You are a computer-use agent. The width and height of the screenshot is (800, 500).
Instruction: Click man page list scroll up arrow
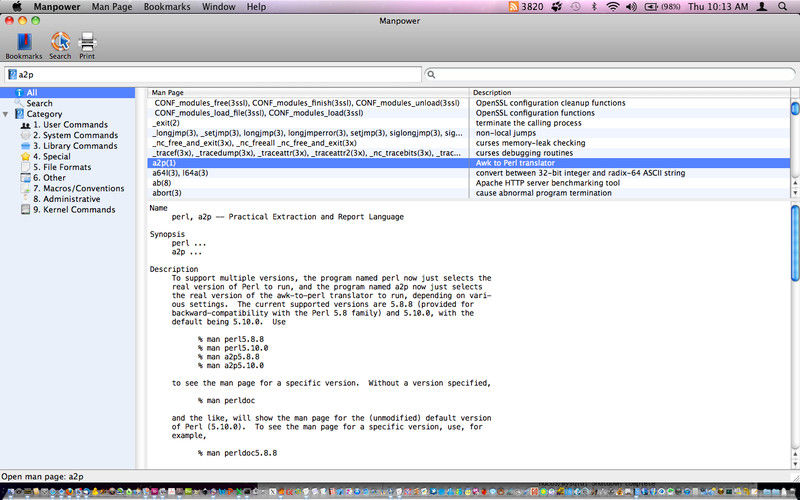(795, 183)
